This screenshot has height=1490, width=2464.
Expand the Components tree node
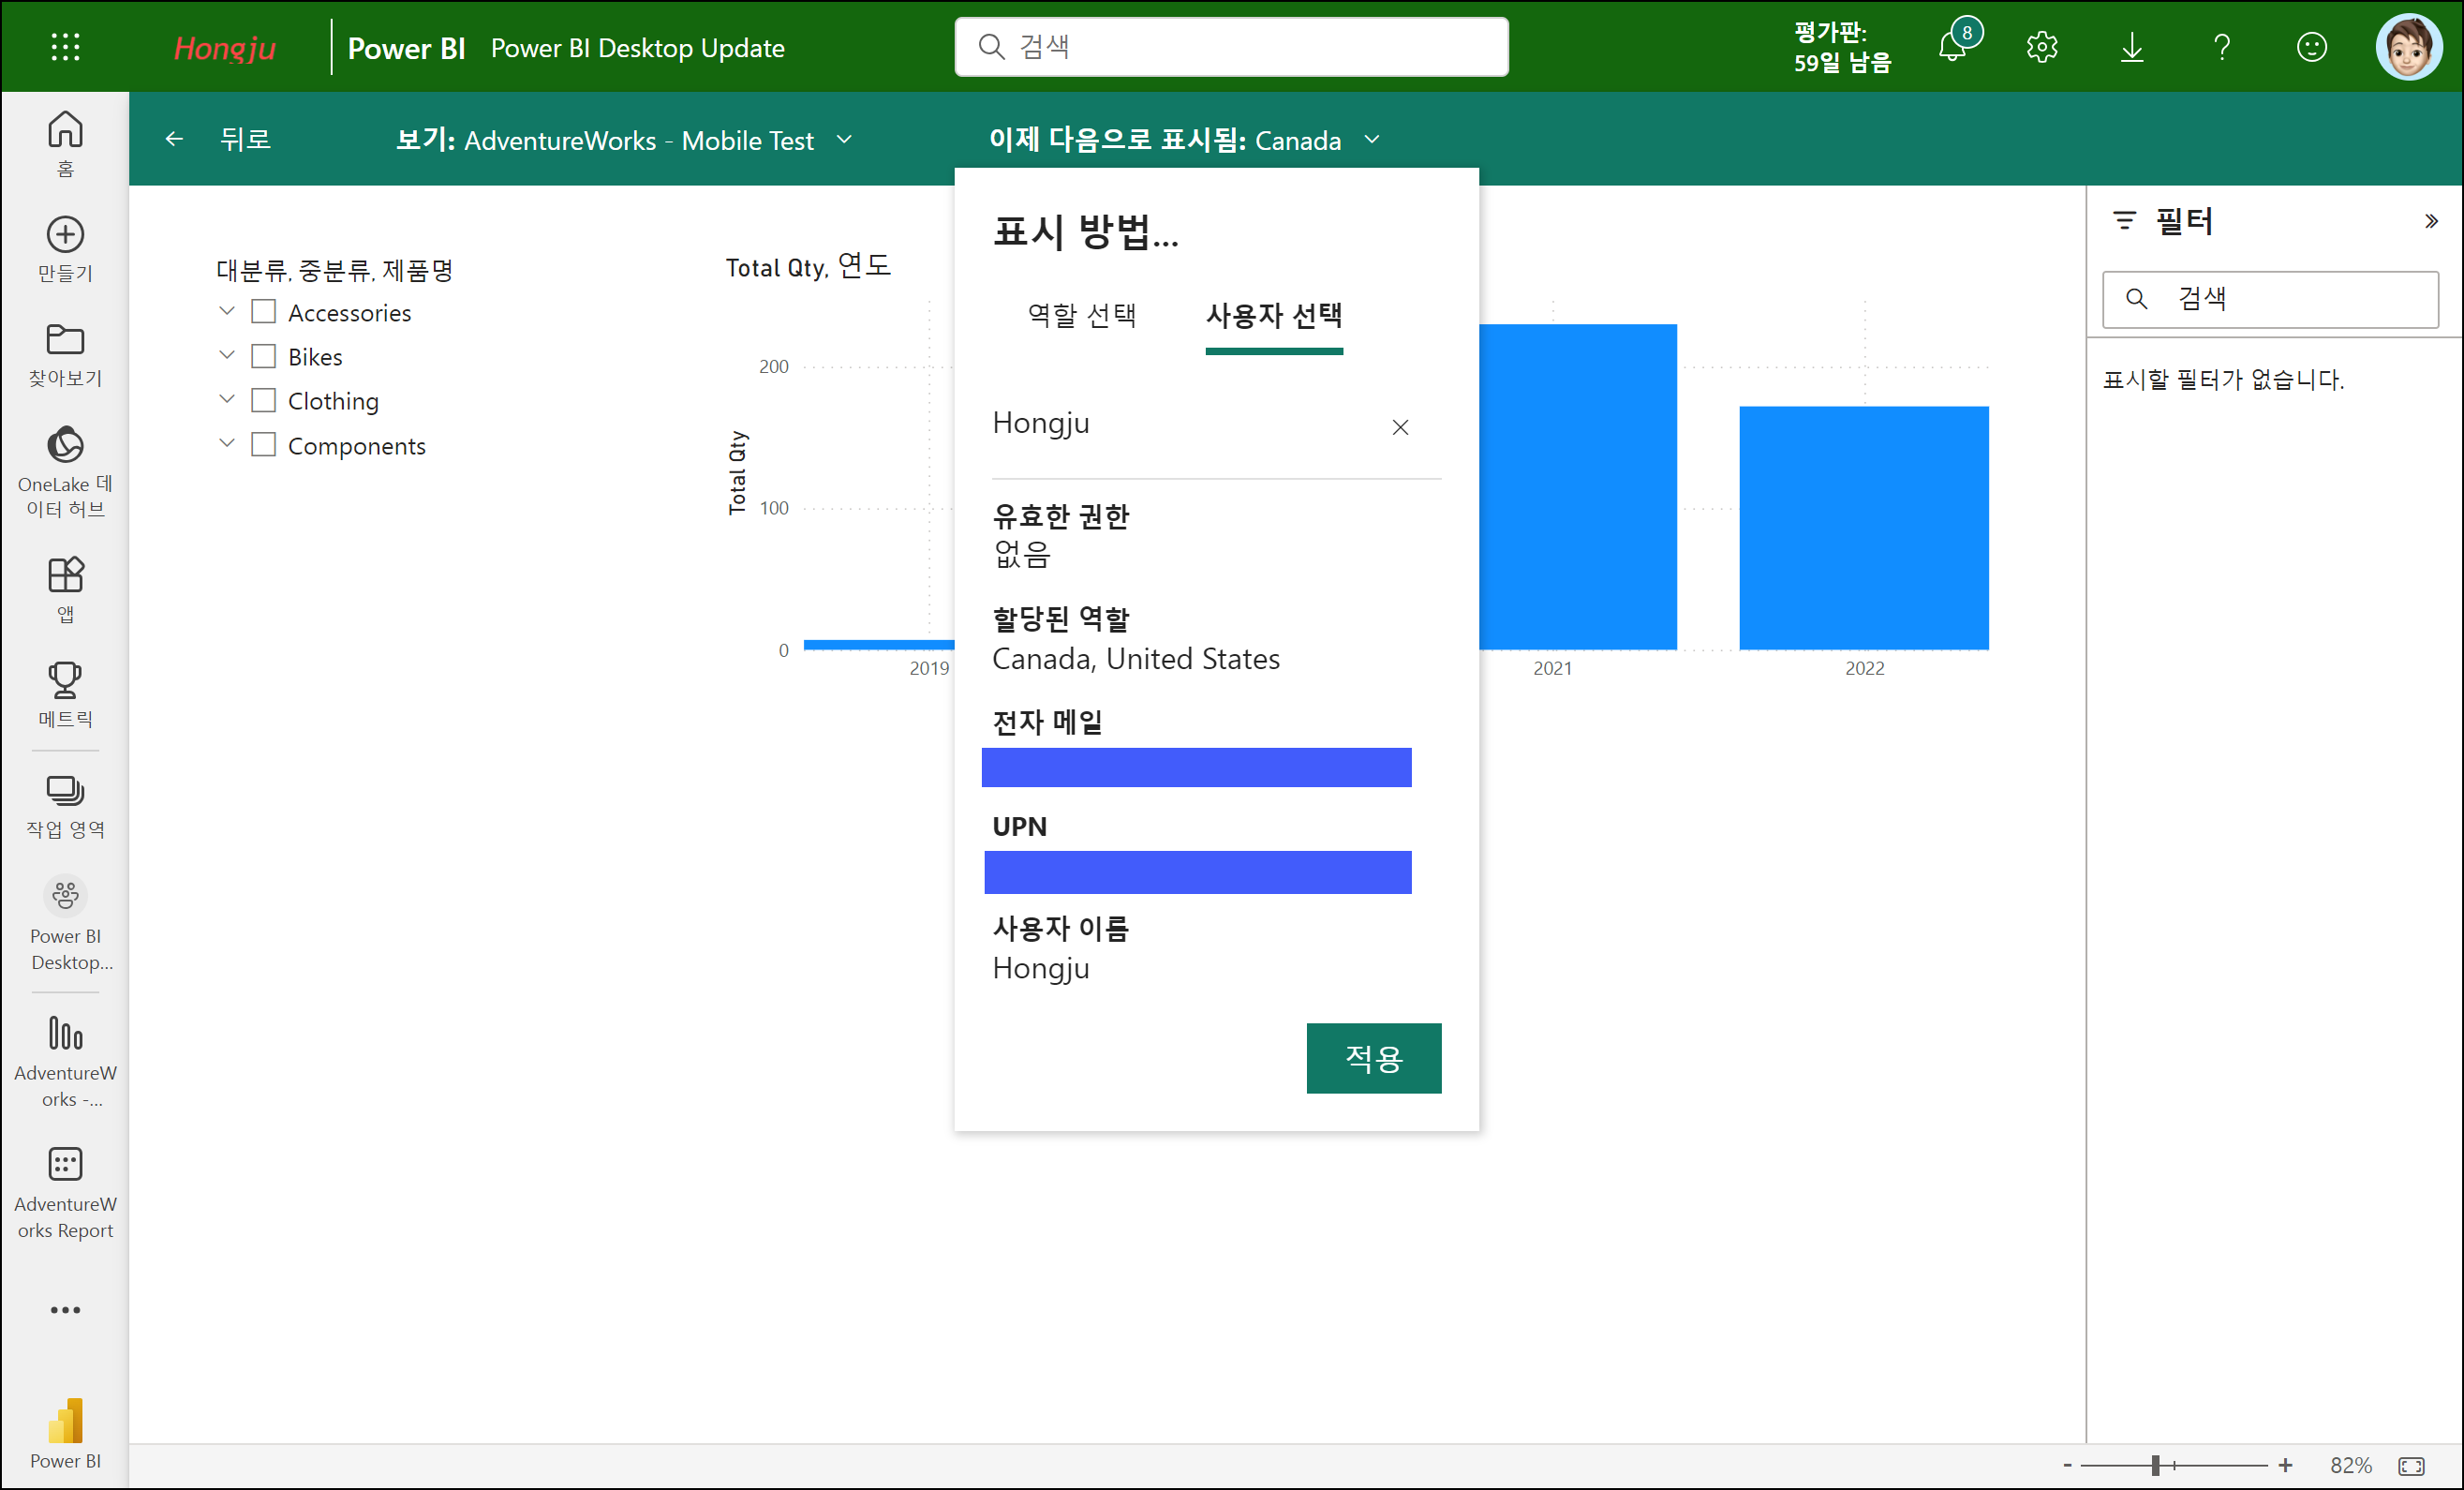tap(227, 443)
